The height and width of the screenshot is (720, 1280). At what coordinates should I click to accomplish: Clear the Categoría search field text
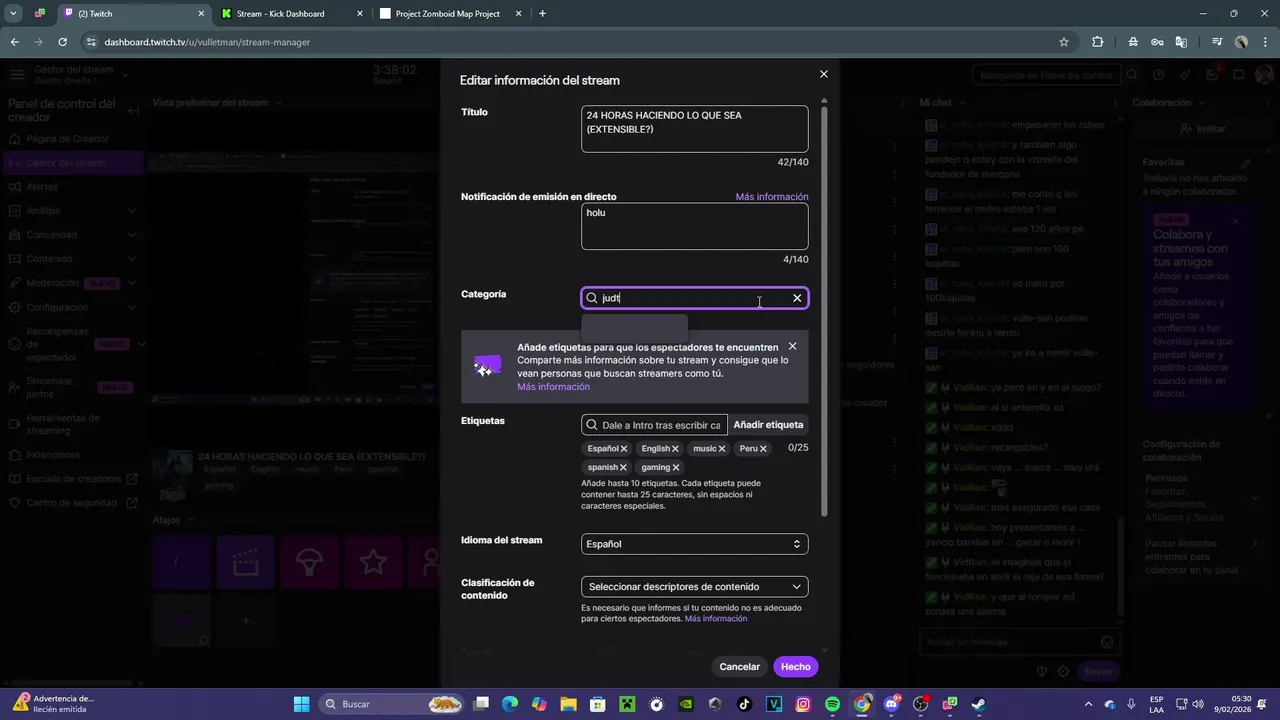click(797, 298)
